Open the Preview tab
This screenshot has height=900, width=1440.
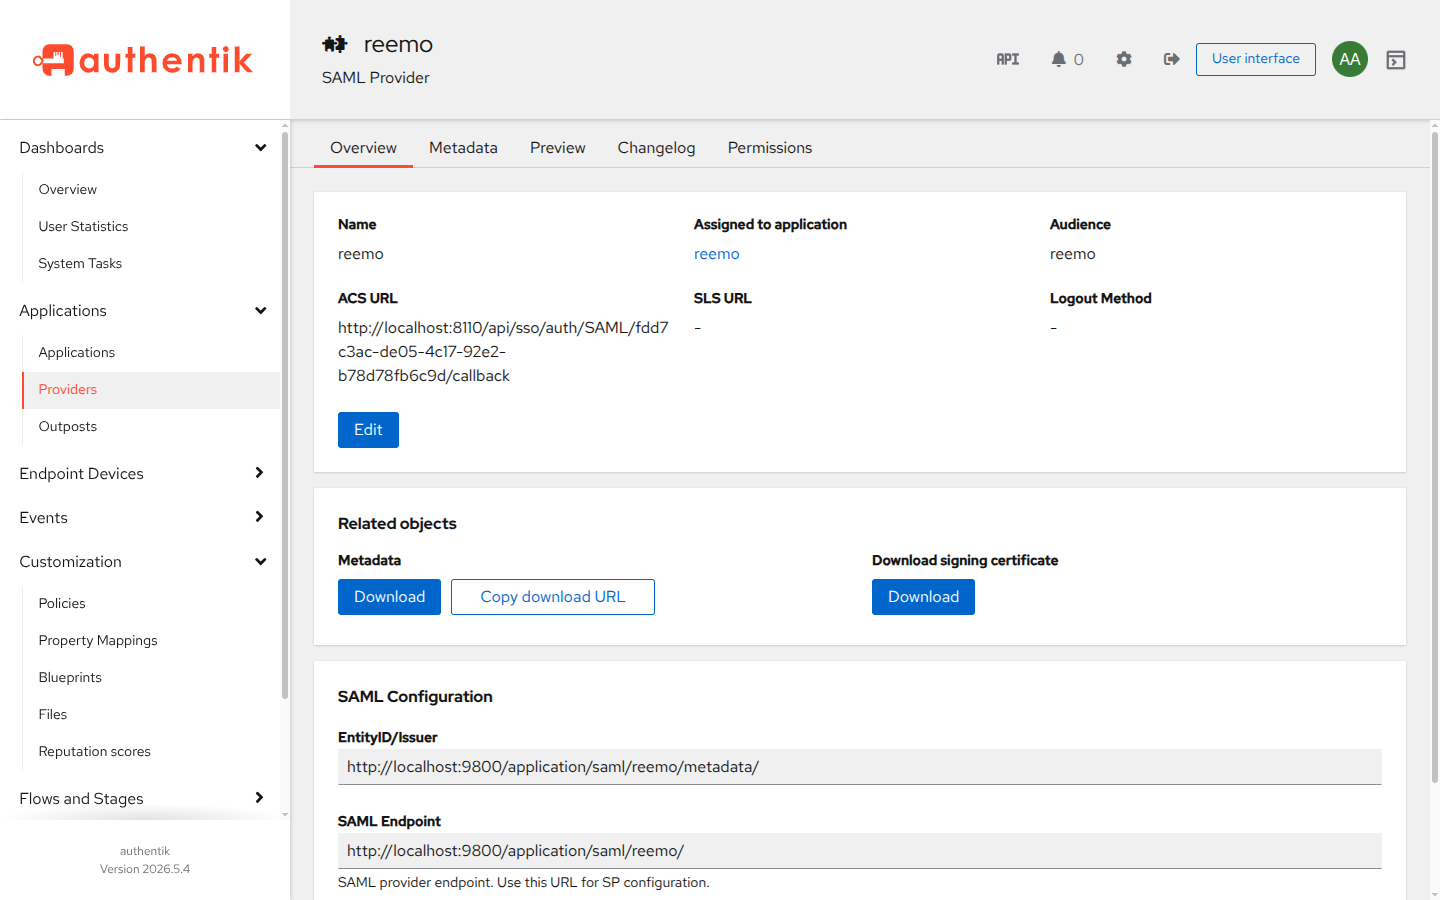(x=558, y=148)
